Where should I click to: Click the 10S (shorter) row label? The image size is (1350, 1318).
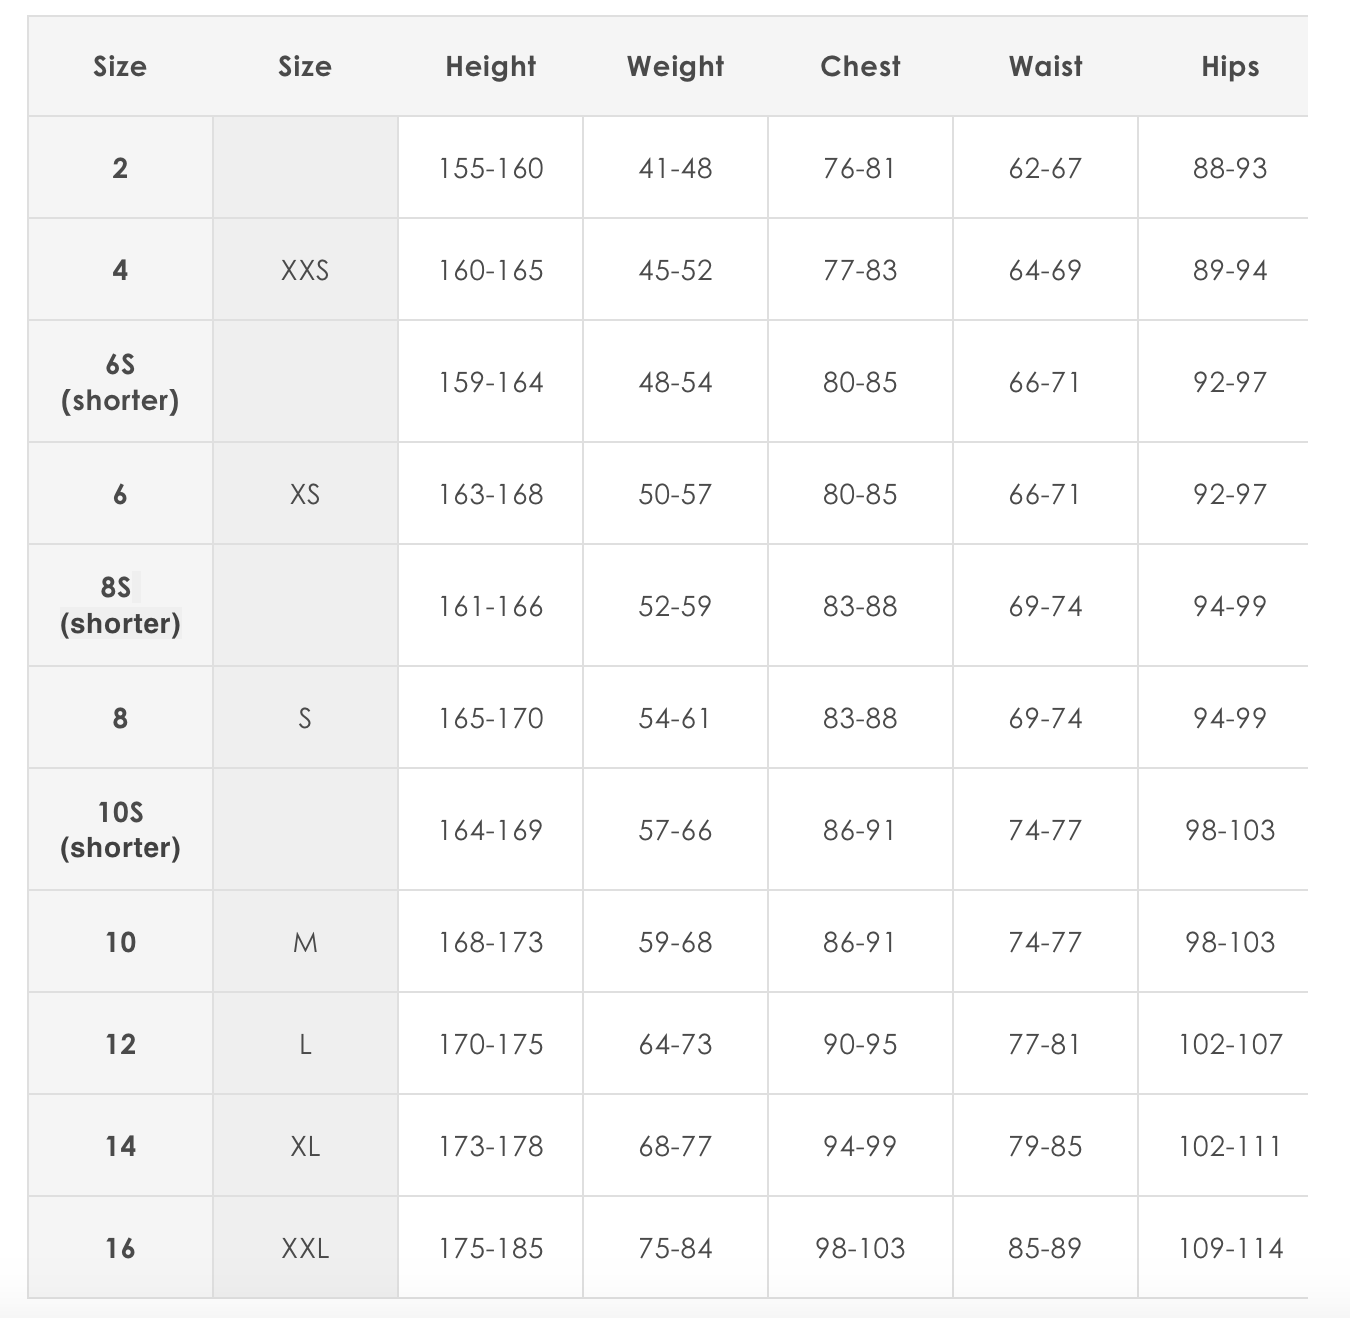pos(120,830)
